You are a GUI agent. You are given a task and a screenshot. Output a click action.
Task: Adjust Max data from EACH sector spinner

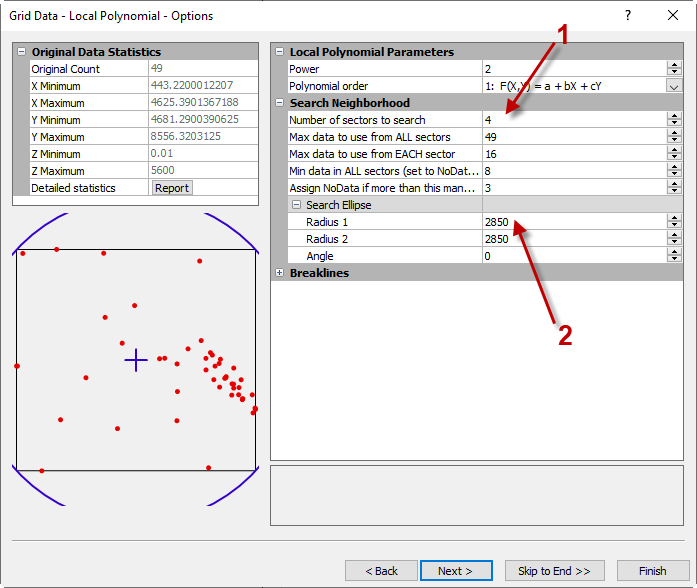point(674,154)
